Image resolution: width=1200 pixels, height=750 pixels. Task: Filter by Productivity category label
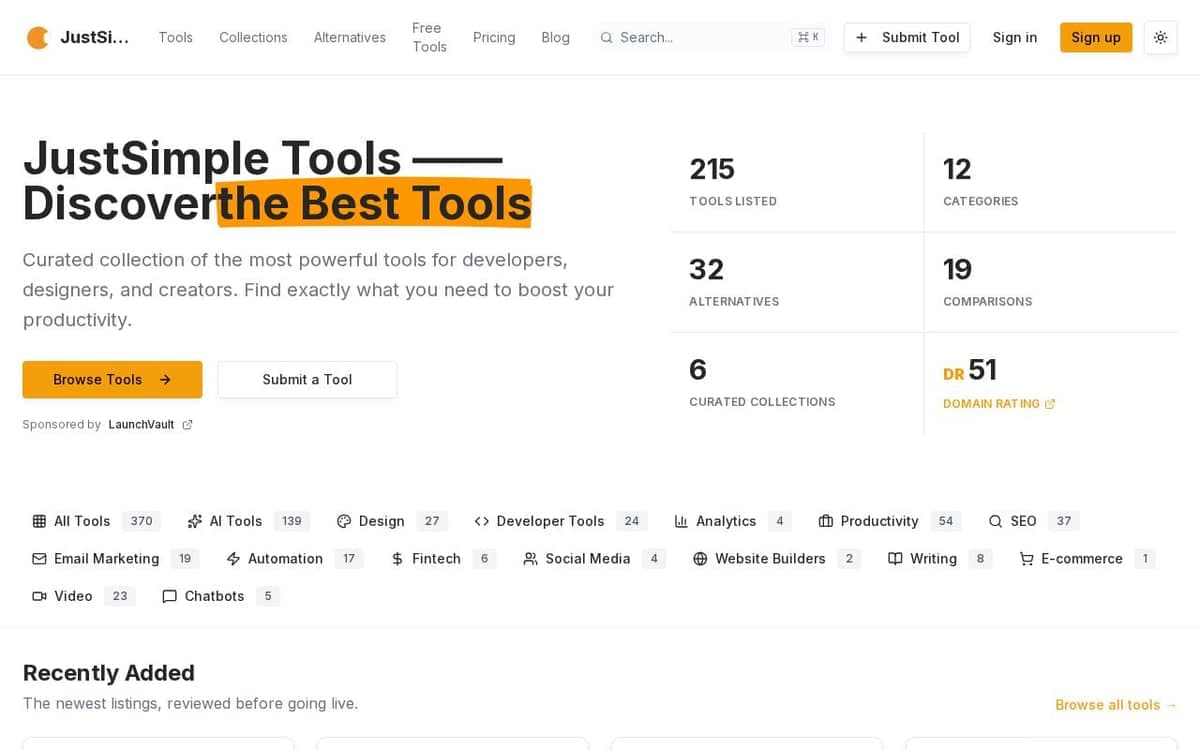click(x=879, y=521)
